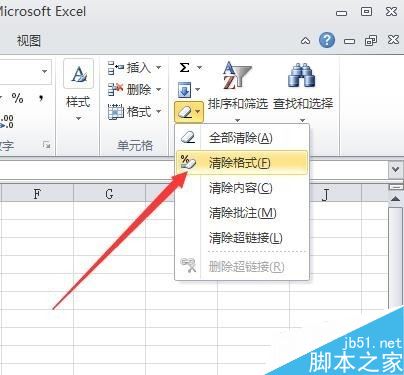This screenshot has width=404, height=375.
Task: Open the 视图 ribbon tab
Action: pos(29,41)
